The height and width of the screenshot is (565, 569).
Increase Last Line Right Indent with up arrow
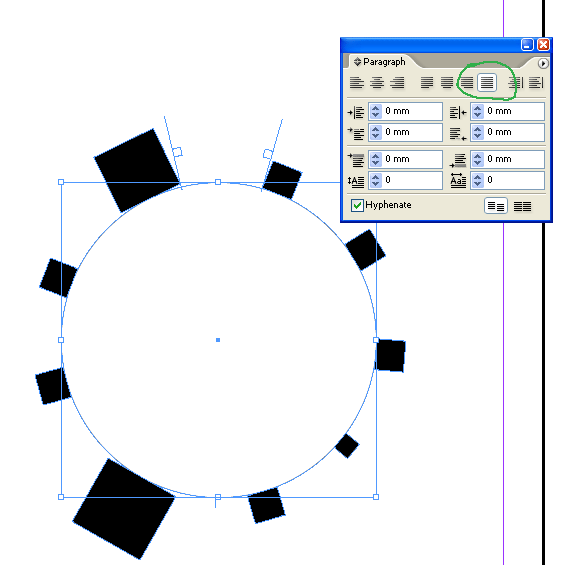(478, 129)
